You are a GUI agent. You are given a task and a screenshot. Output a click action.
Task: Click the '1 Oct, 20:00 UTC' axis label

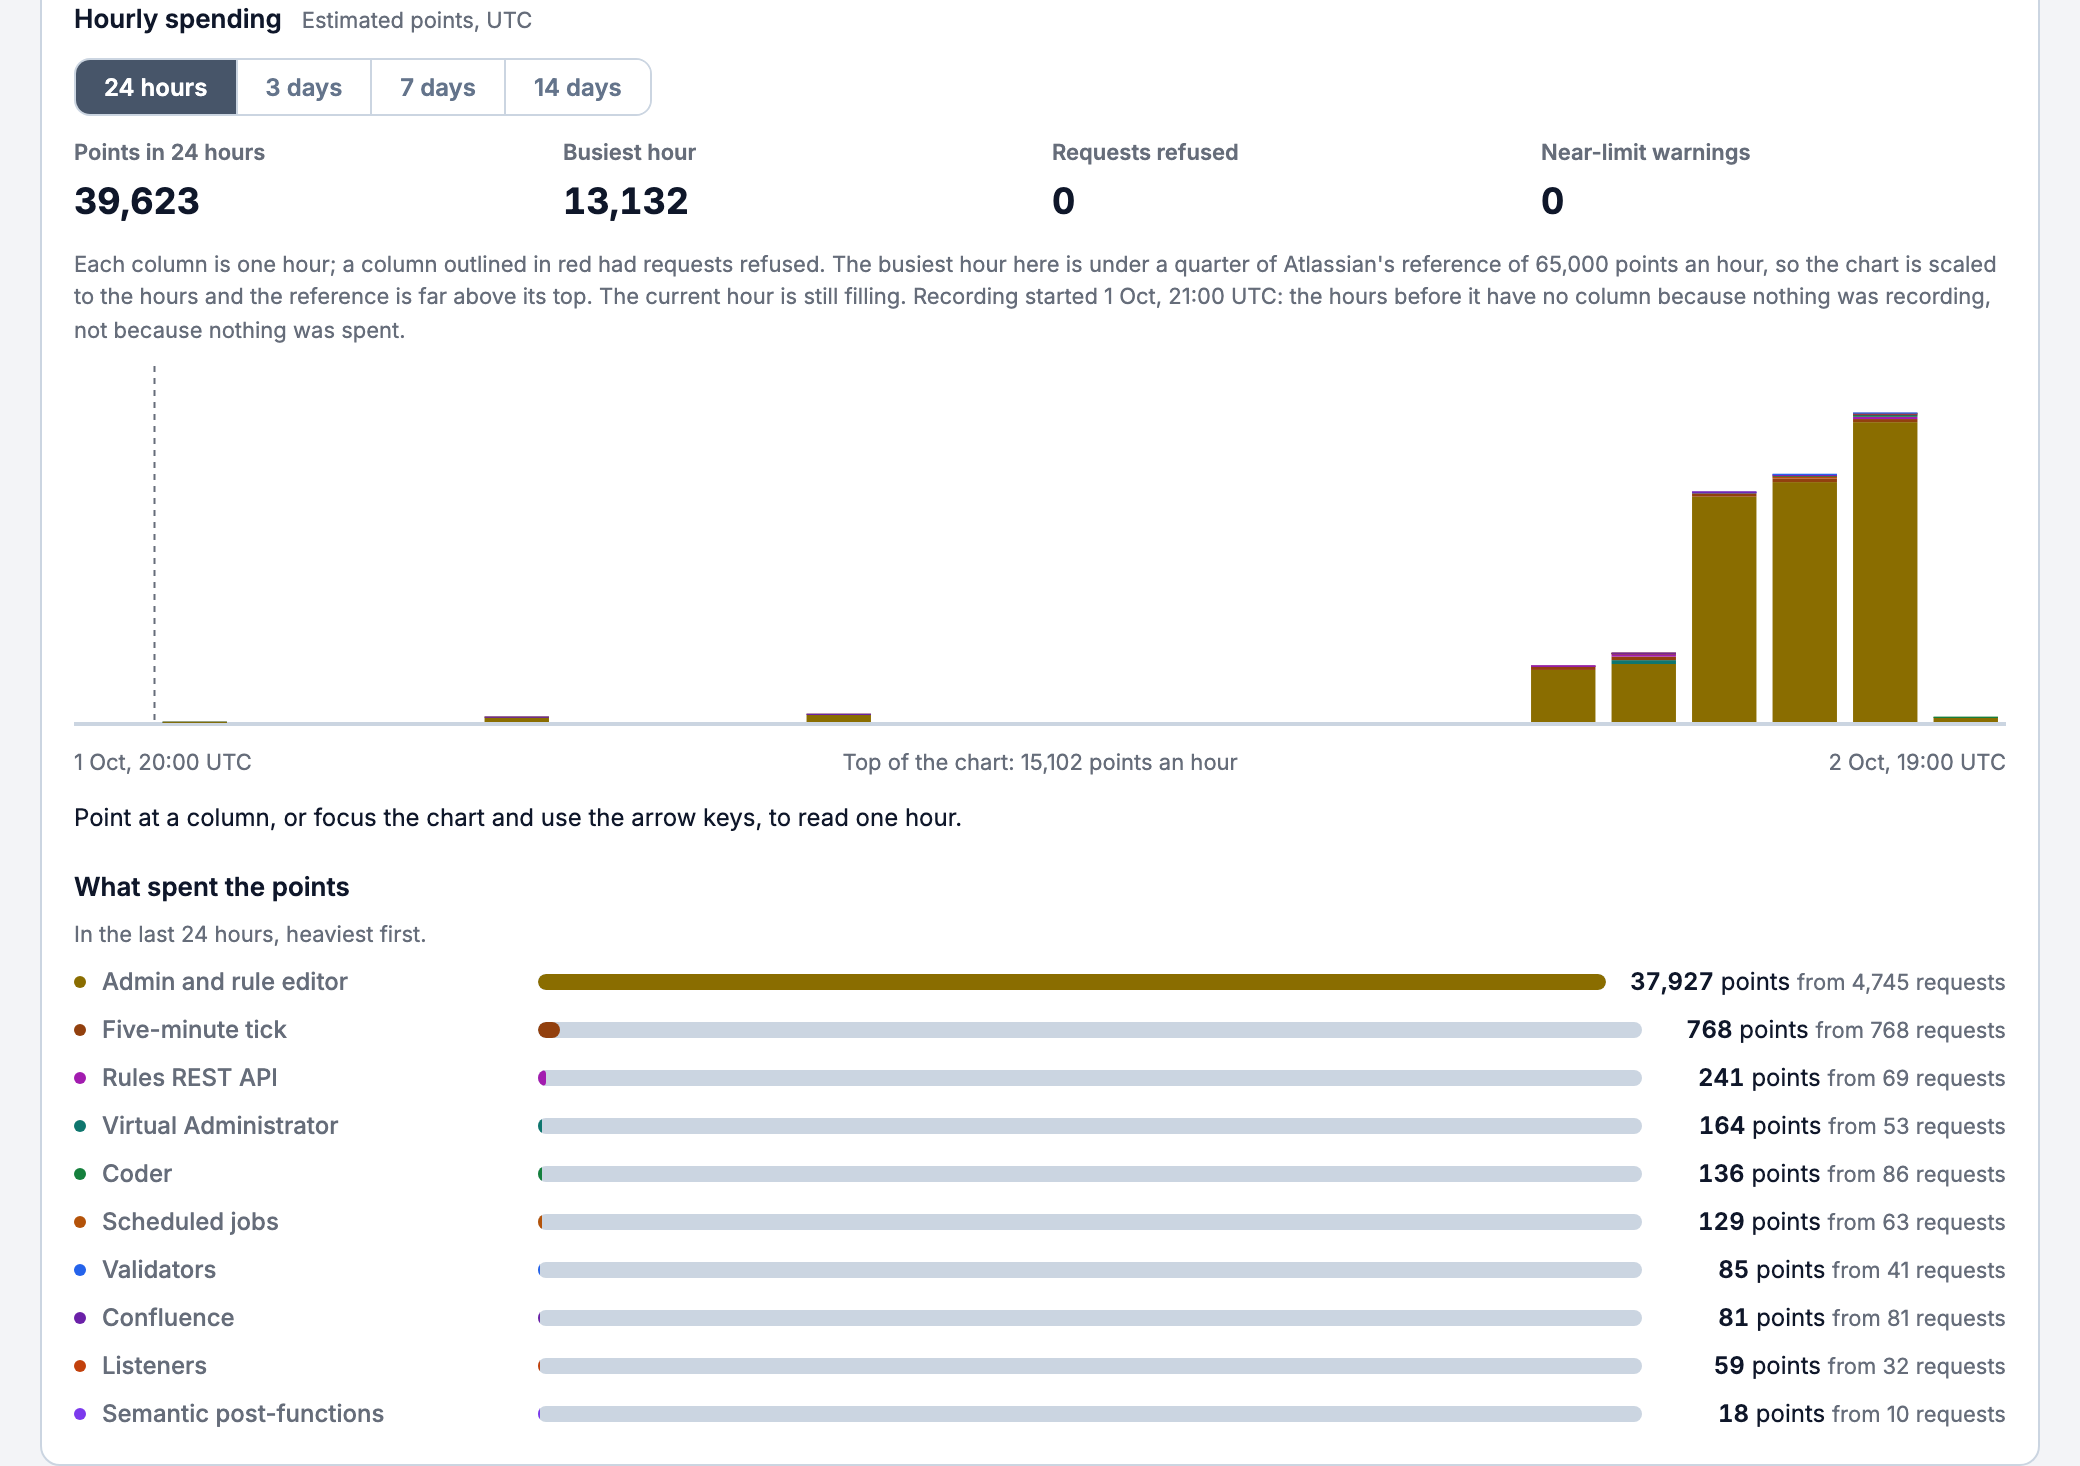click(x=163, y=762)
